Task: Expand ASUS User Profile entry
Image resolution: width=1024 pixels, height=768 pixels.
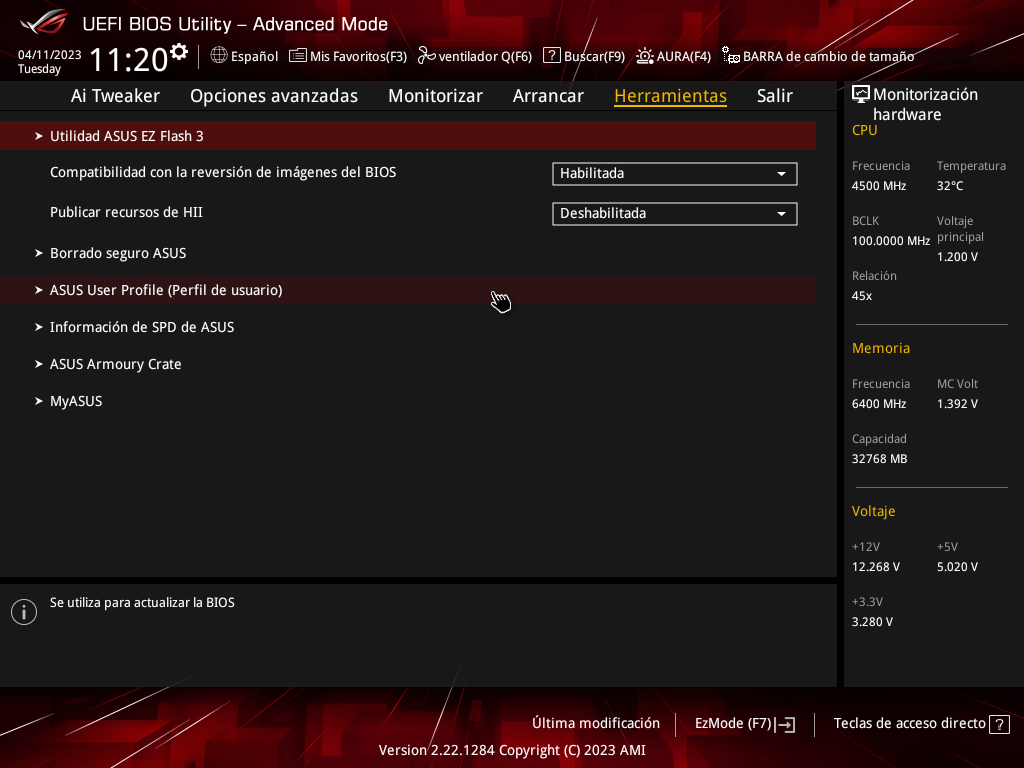Action: (x=408, y=290)
